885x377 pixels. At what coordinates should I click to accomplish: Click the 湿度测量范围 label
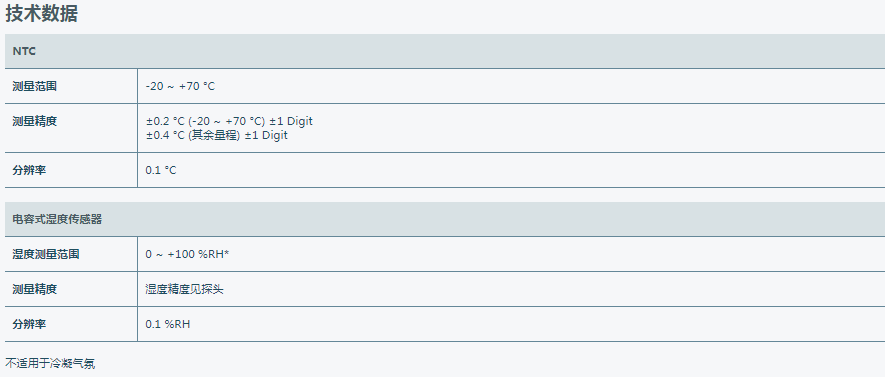pyautogui.click(x=46, y=254)
